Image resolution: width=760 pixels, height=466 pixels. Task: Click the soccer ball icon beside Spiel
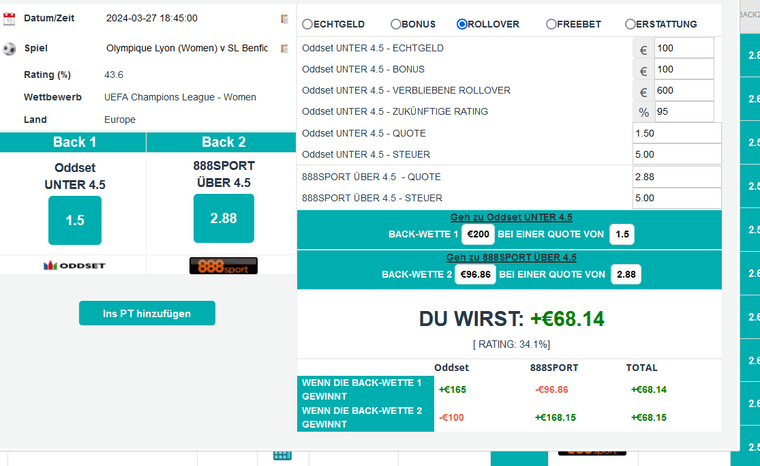[x=9, y=48]
